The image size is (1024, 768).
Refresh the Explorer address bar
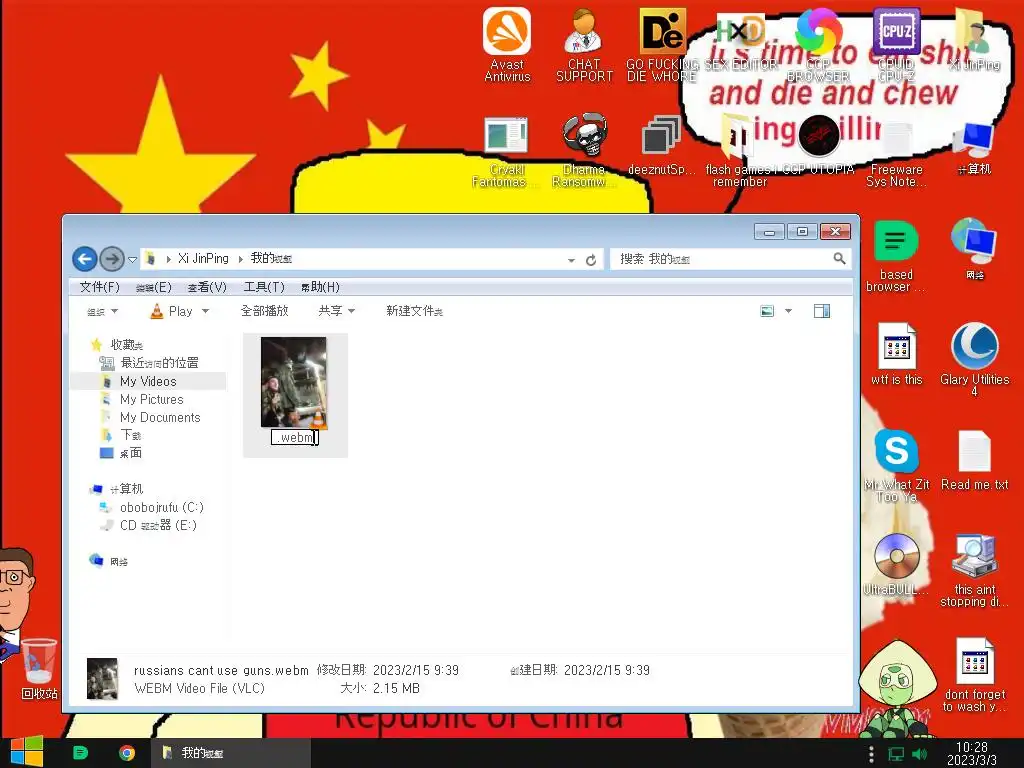coord(591,260)
